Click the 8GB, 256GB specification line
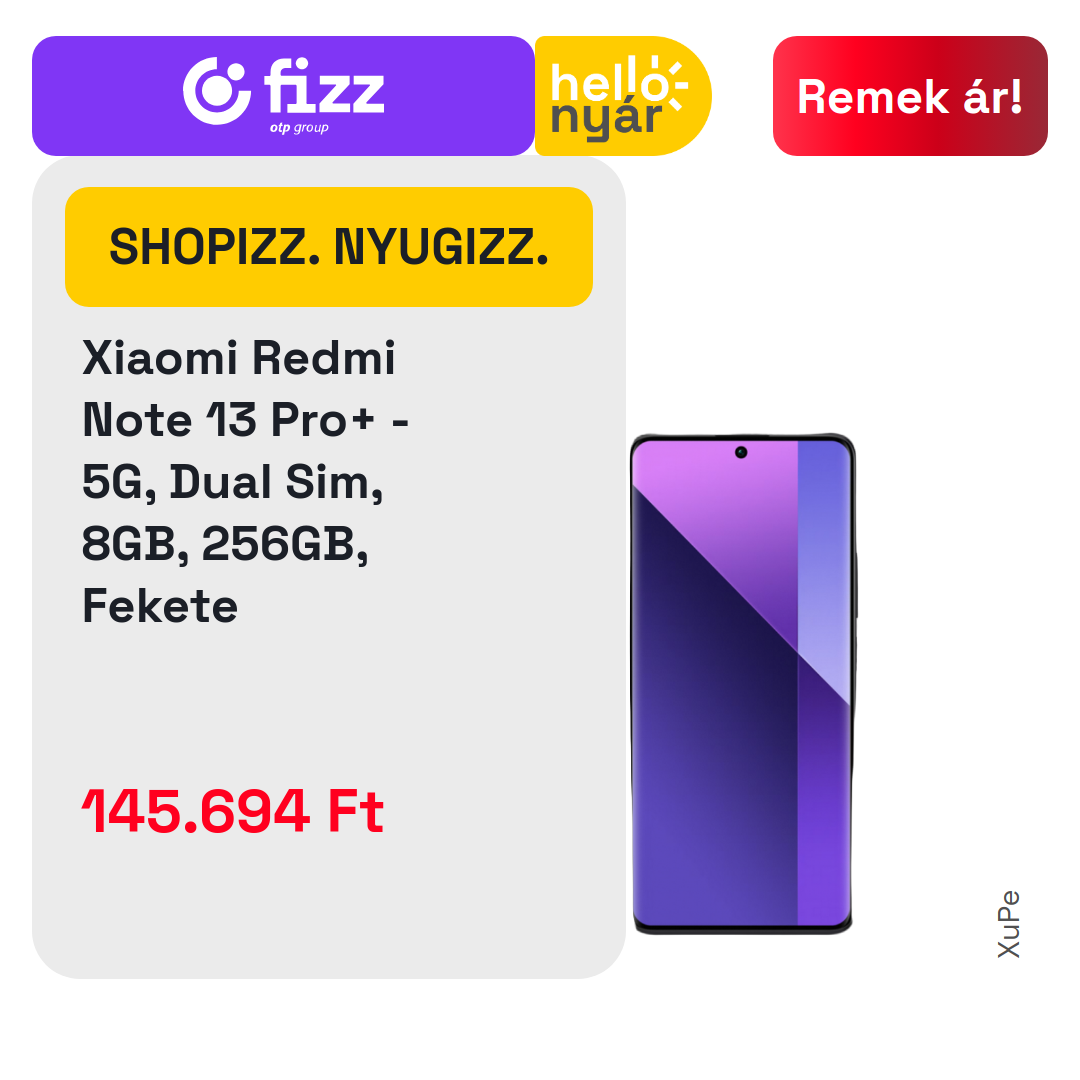The image size is (1080, 1080). [225, 544]
